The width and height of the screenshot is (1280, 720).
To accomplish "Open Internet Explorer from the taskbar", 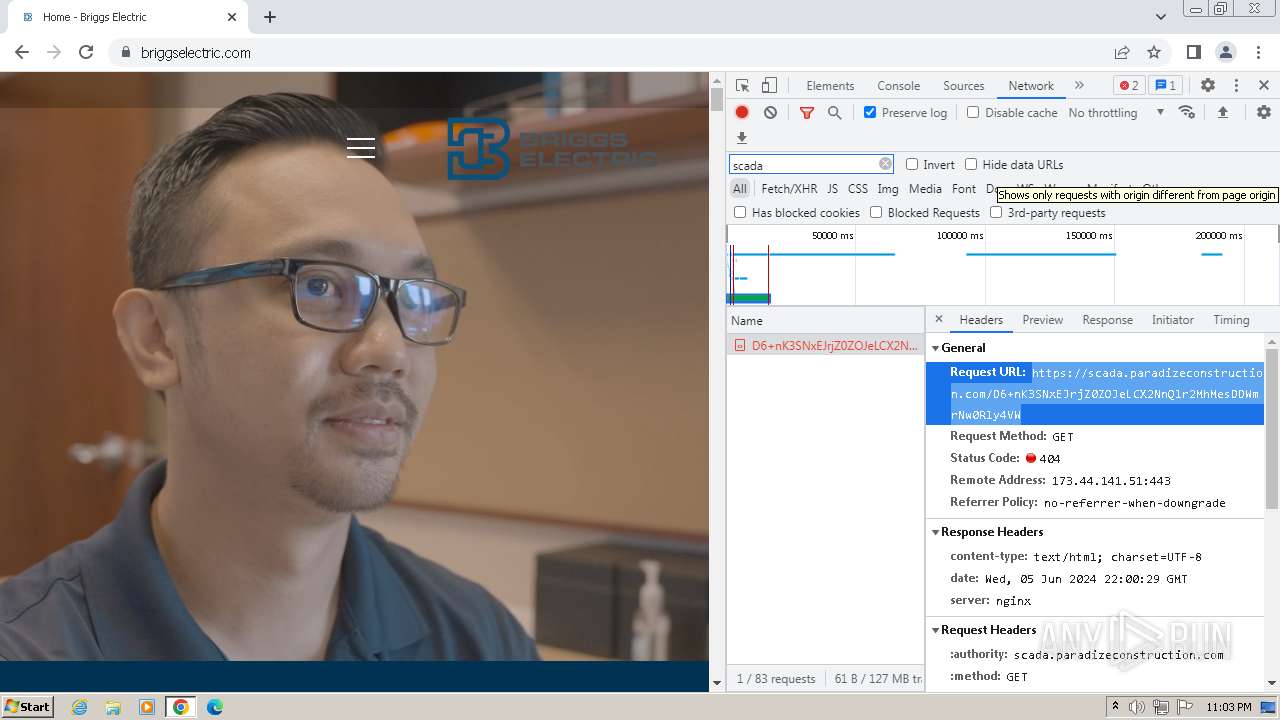I will pyautogui.click(x=79, y=707).
